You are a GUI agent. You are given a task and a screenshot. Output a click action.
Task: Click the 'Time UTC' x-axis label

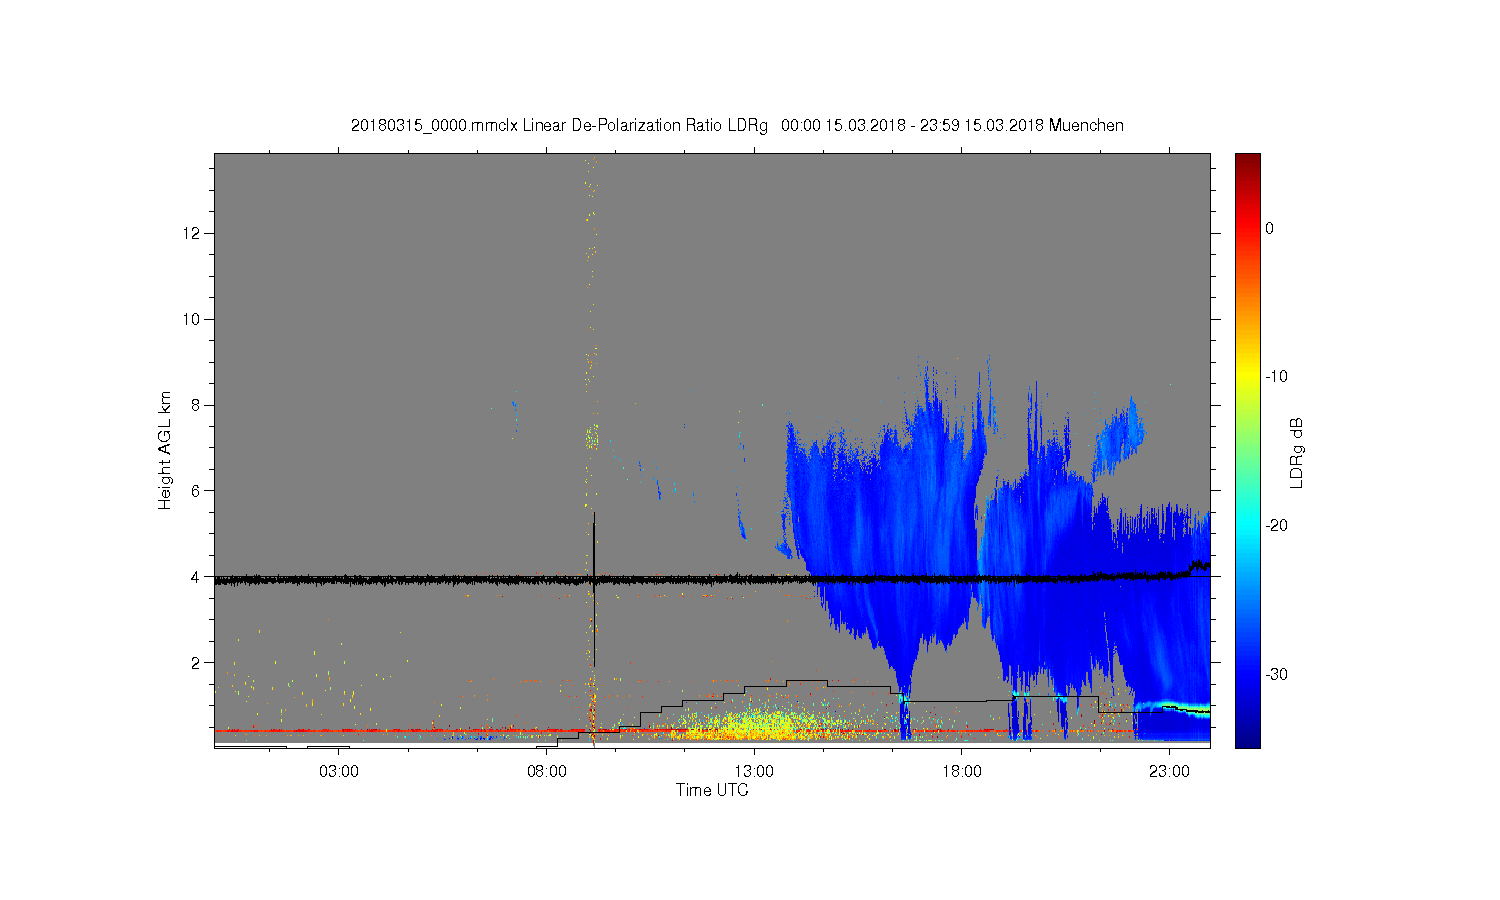tap(712, 790)
